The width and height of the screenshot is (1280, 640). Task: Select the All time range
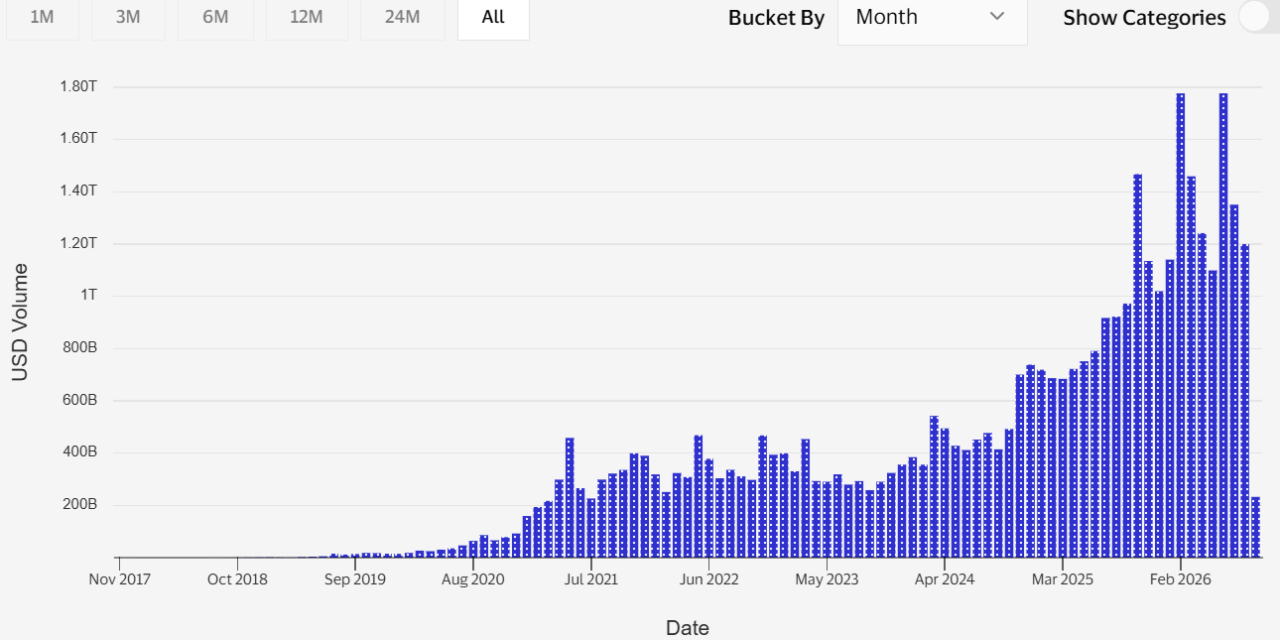click(x=493, y=17)
